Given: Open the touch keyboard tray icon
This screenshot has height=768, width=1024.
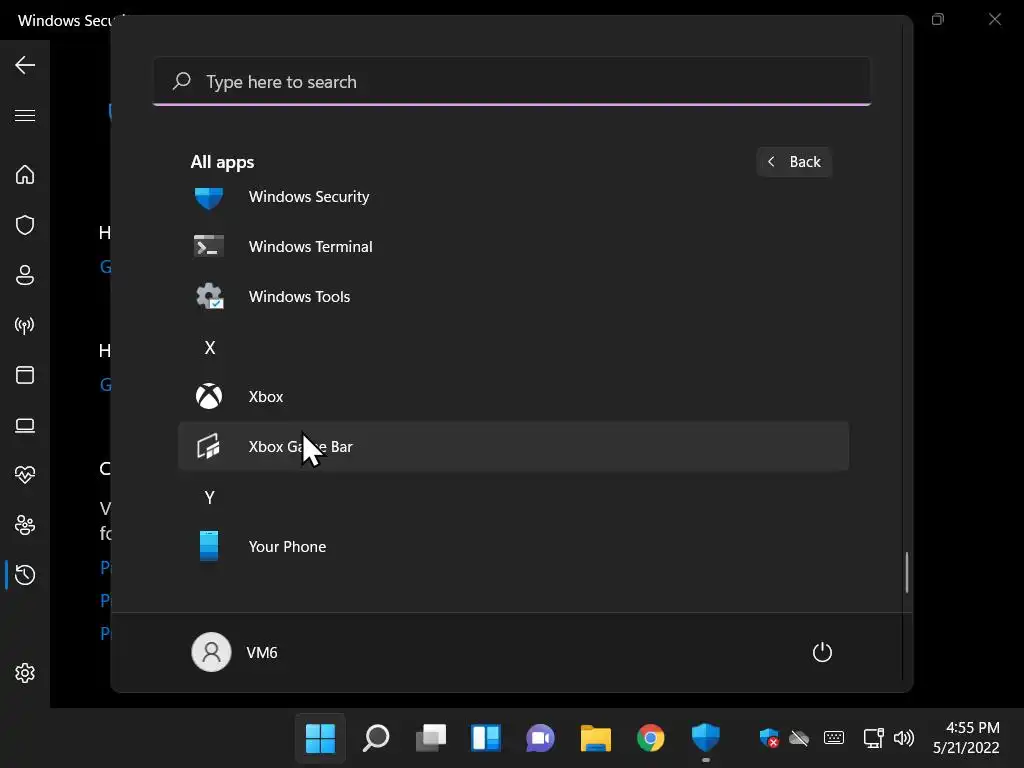Looking at the screenshot, I should [x=834, y=738].
